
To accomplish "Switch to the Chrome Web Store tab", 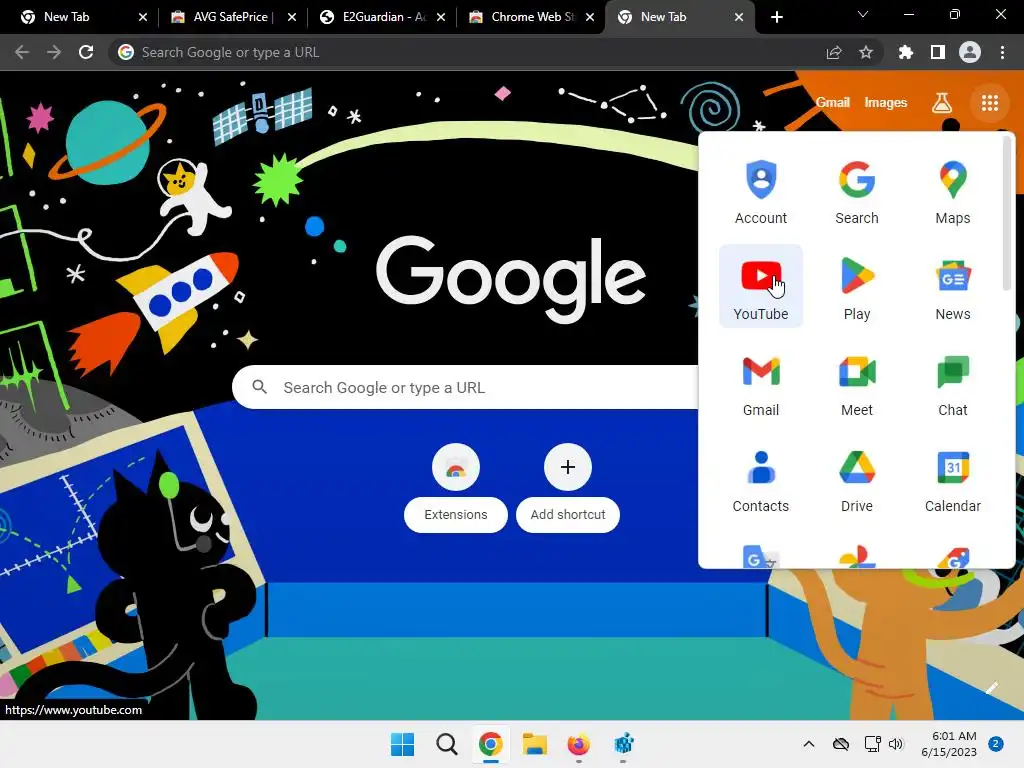I will (x=532, y=17).
